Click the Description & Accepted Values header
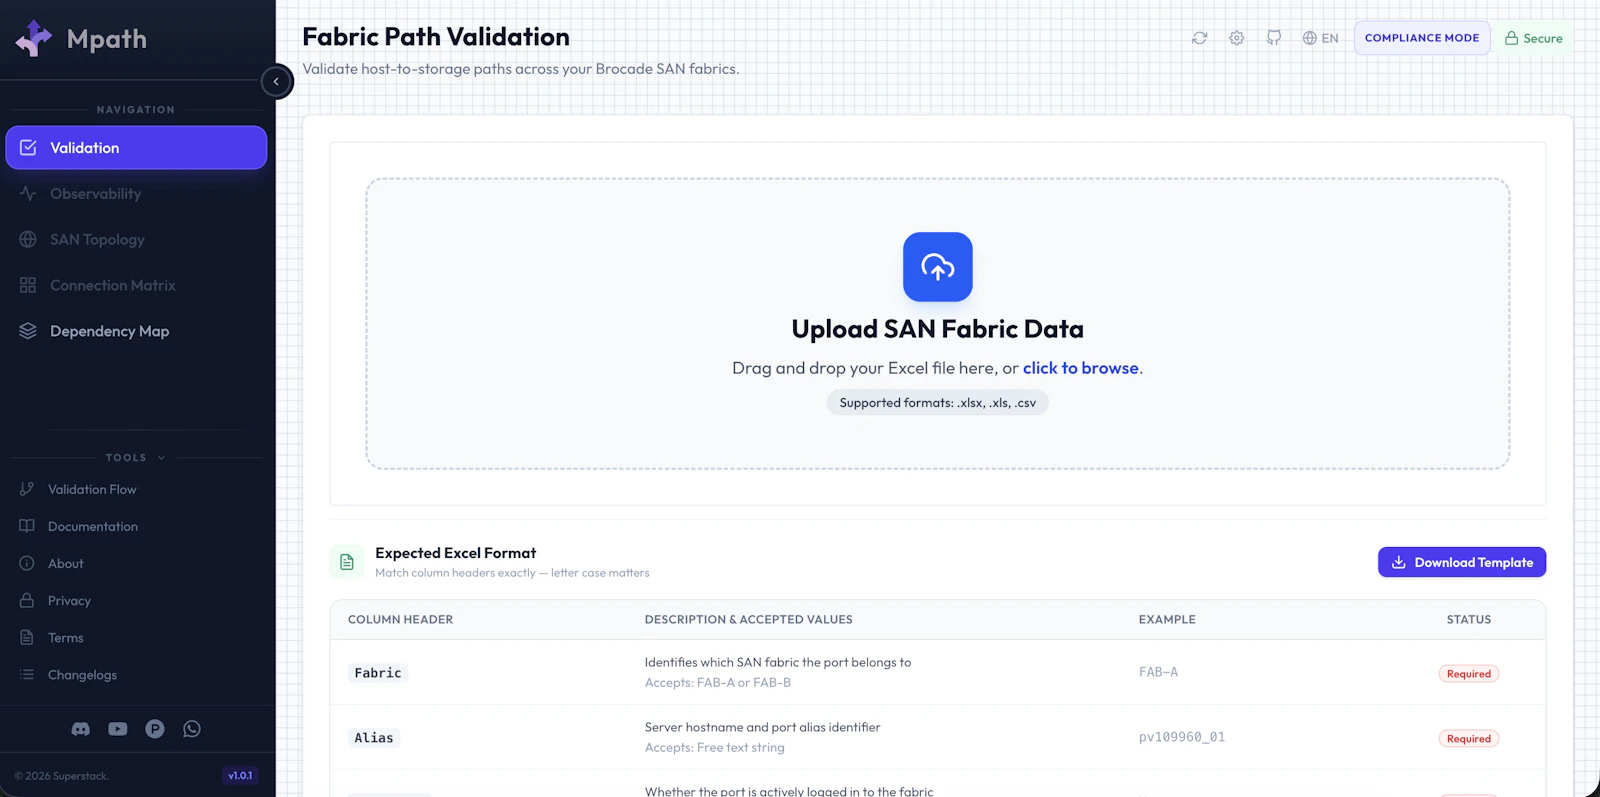 (x=749, y=620)
